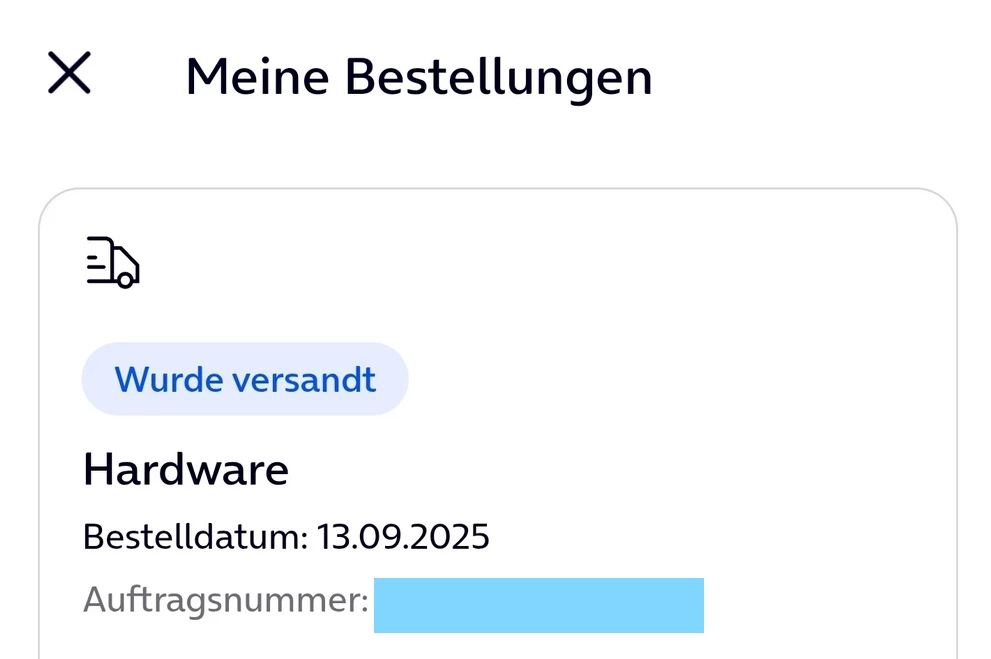
Task: Click the Meine Bestellungen page title
Action: point(419,77)
